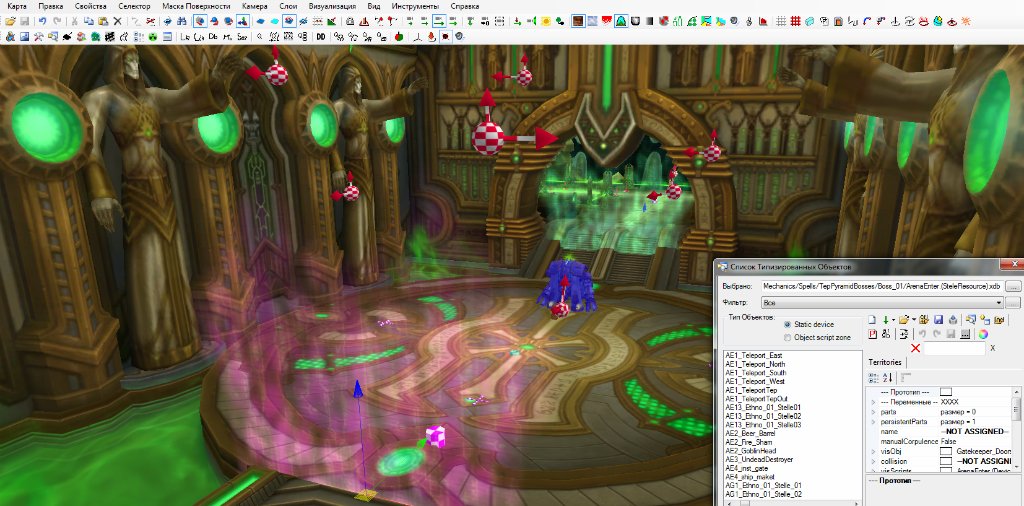Click the undo arrow in main toolbar
The image size is (1024, 506).
click(x=42, y=21)
